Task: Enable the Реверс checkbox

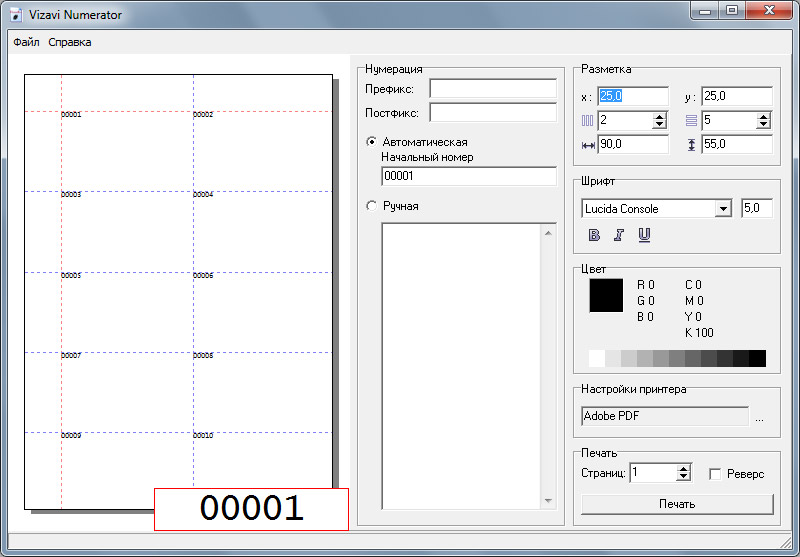Action: coord(714,473)
